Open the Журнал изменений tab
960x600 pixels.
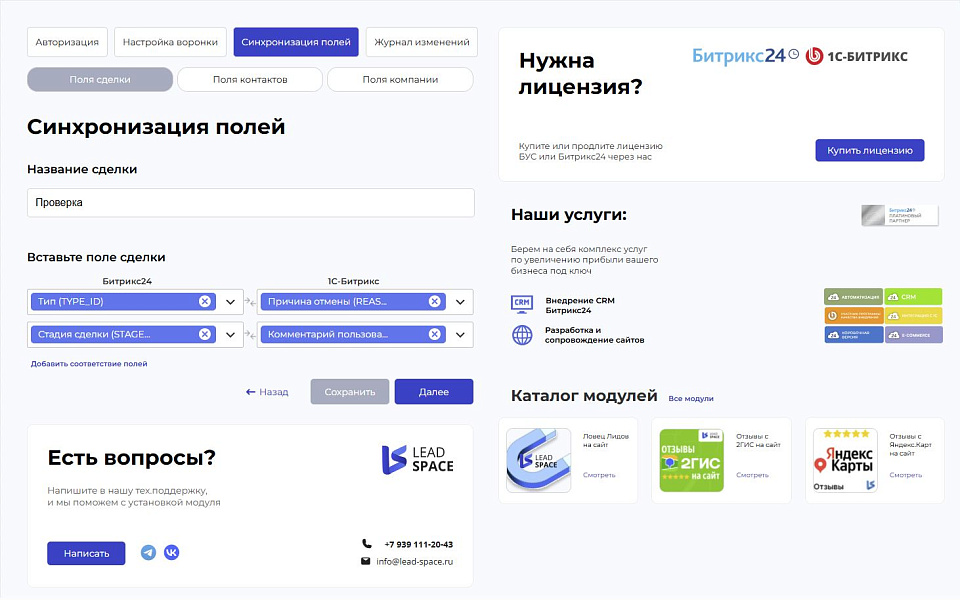tap(421, 42)
